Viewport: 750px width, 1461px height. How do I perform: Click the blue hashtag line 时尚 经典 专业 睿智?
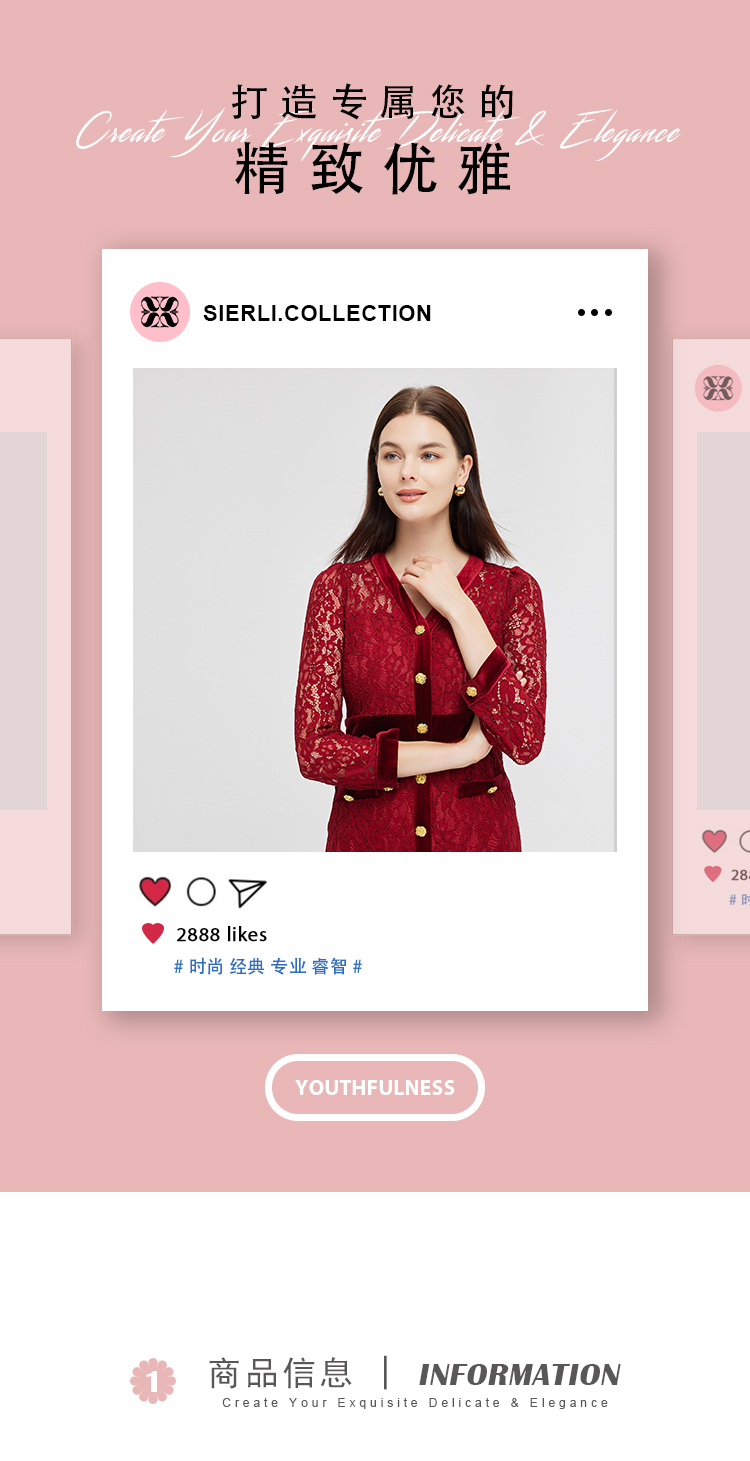click(x=268, y=966)
